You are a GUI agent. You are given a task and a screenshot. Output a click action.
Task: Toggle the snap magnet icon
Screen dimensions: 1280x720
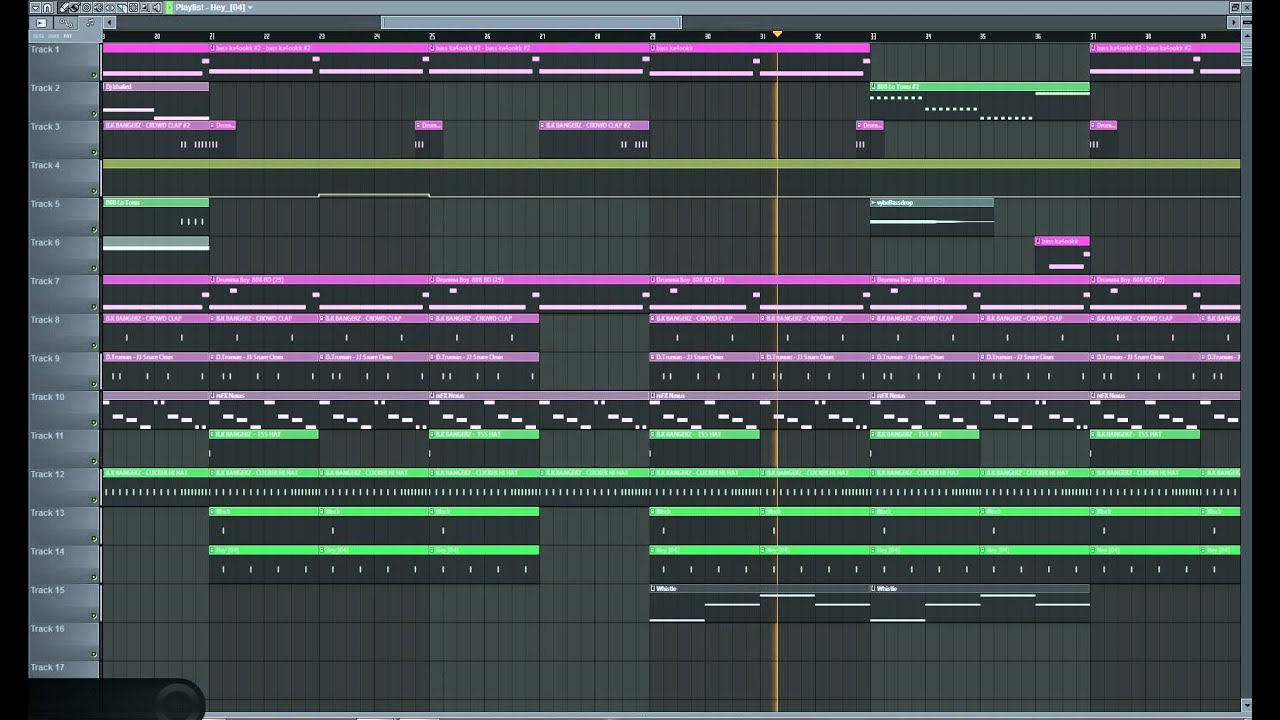point(47,7)
